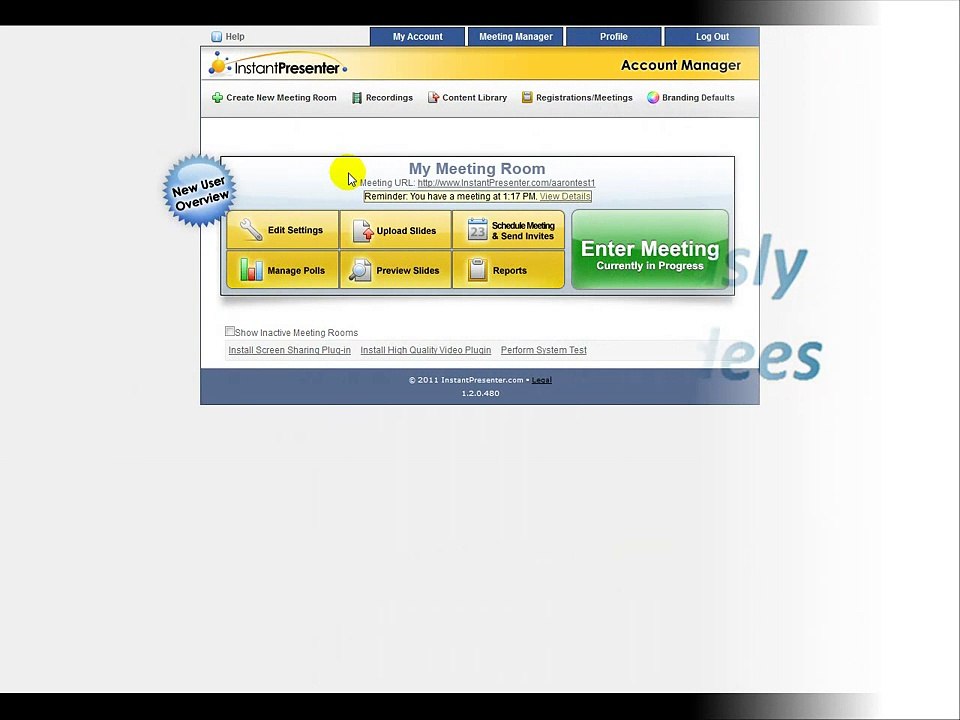Click the reminder text about 1:17 PM meeting
Screen dimensions: 960x720
pos(451,197)
